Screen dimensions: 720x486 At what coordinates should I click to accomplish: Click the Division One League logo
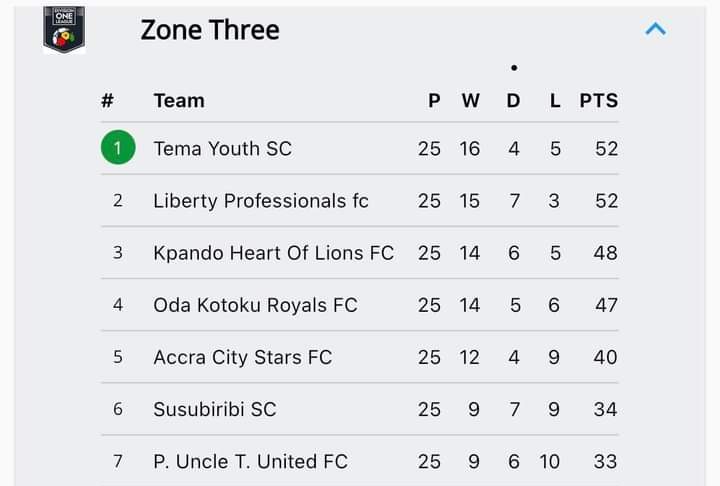[64, 29]
